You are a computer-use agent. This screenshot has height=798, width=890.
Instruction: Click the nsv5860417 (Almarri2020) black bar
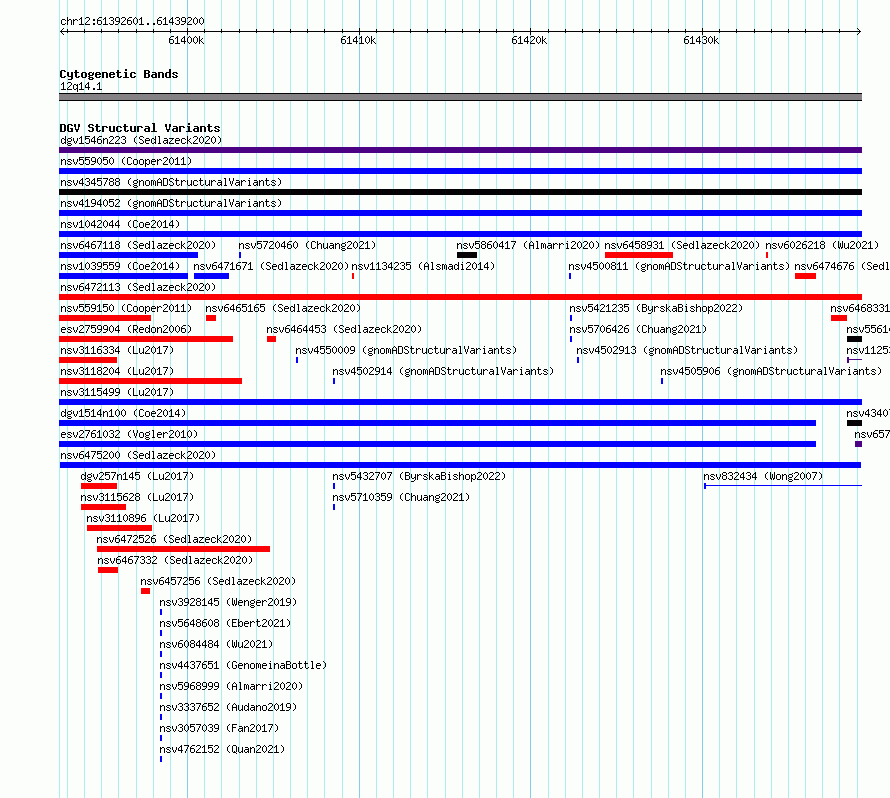467,255
